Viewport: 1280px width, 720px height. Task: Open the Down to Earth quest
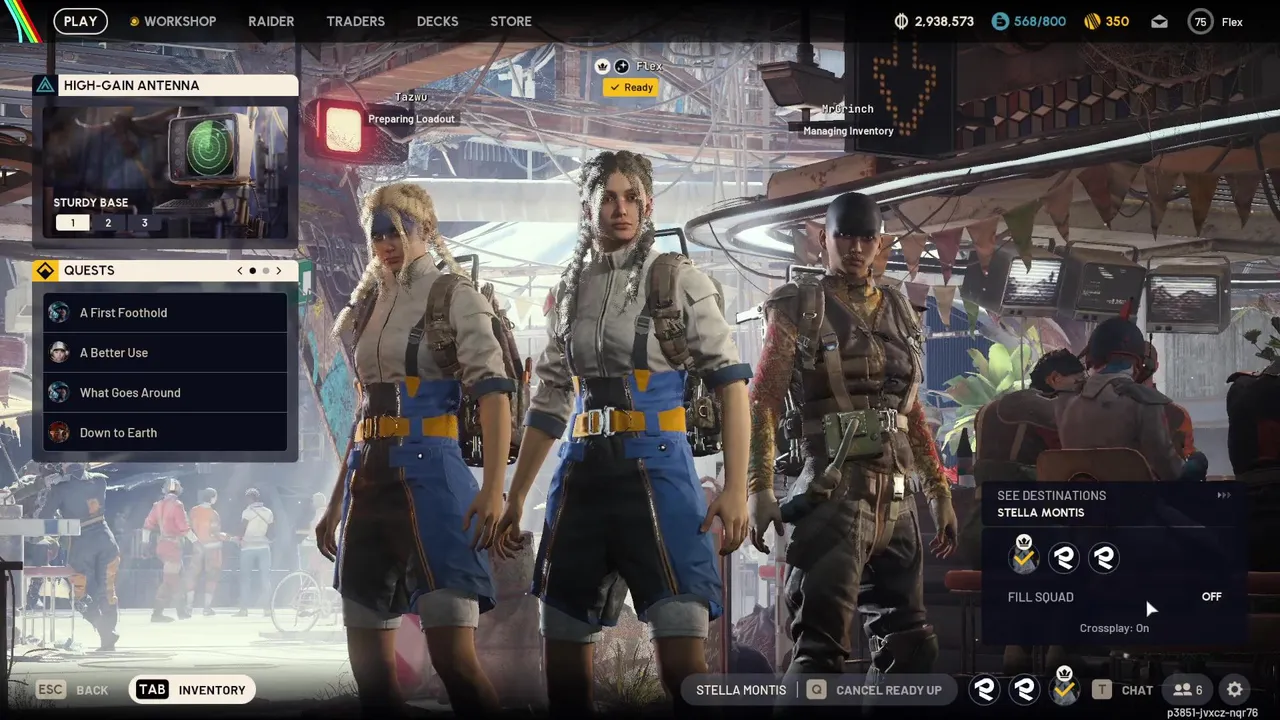tap(166, 433)
